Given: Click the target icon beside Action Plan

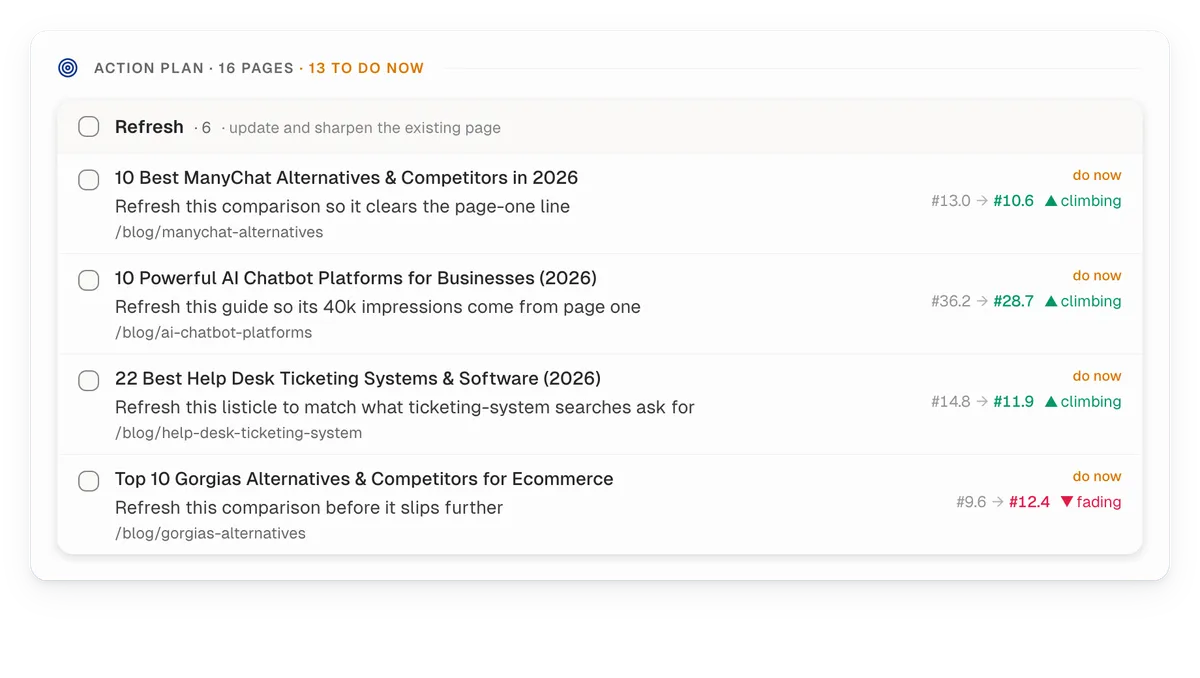Looking at the screenshot, I should (68, 68).
